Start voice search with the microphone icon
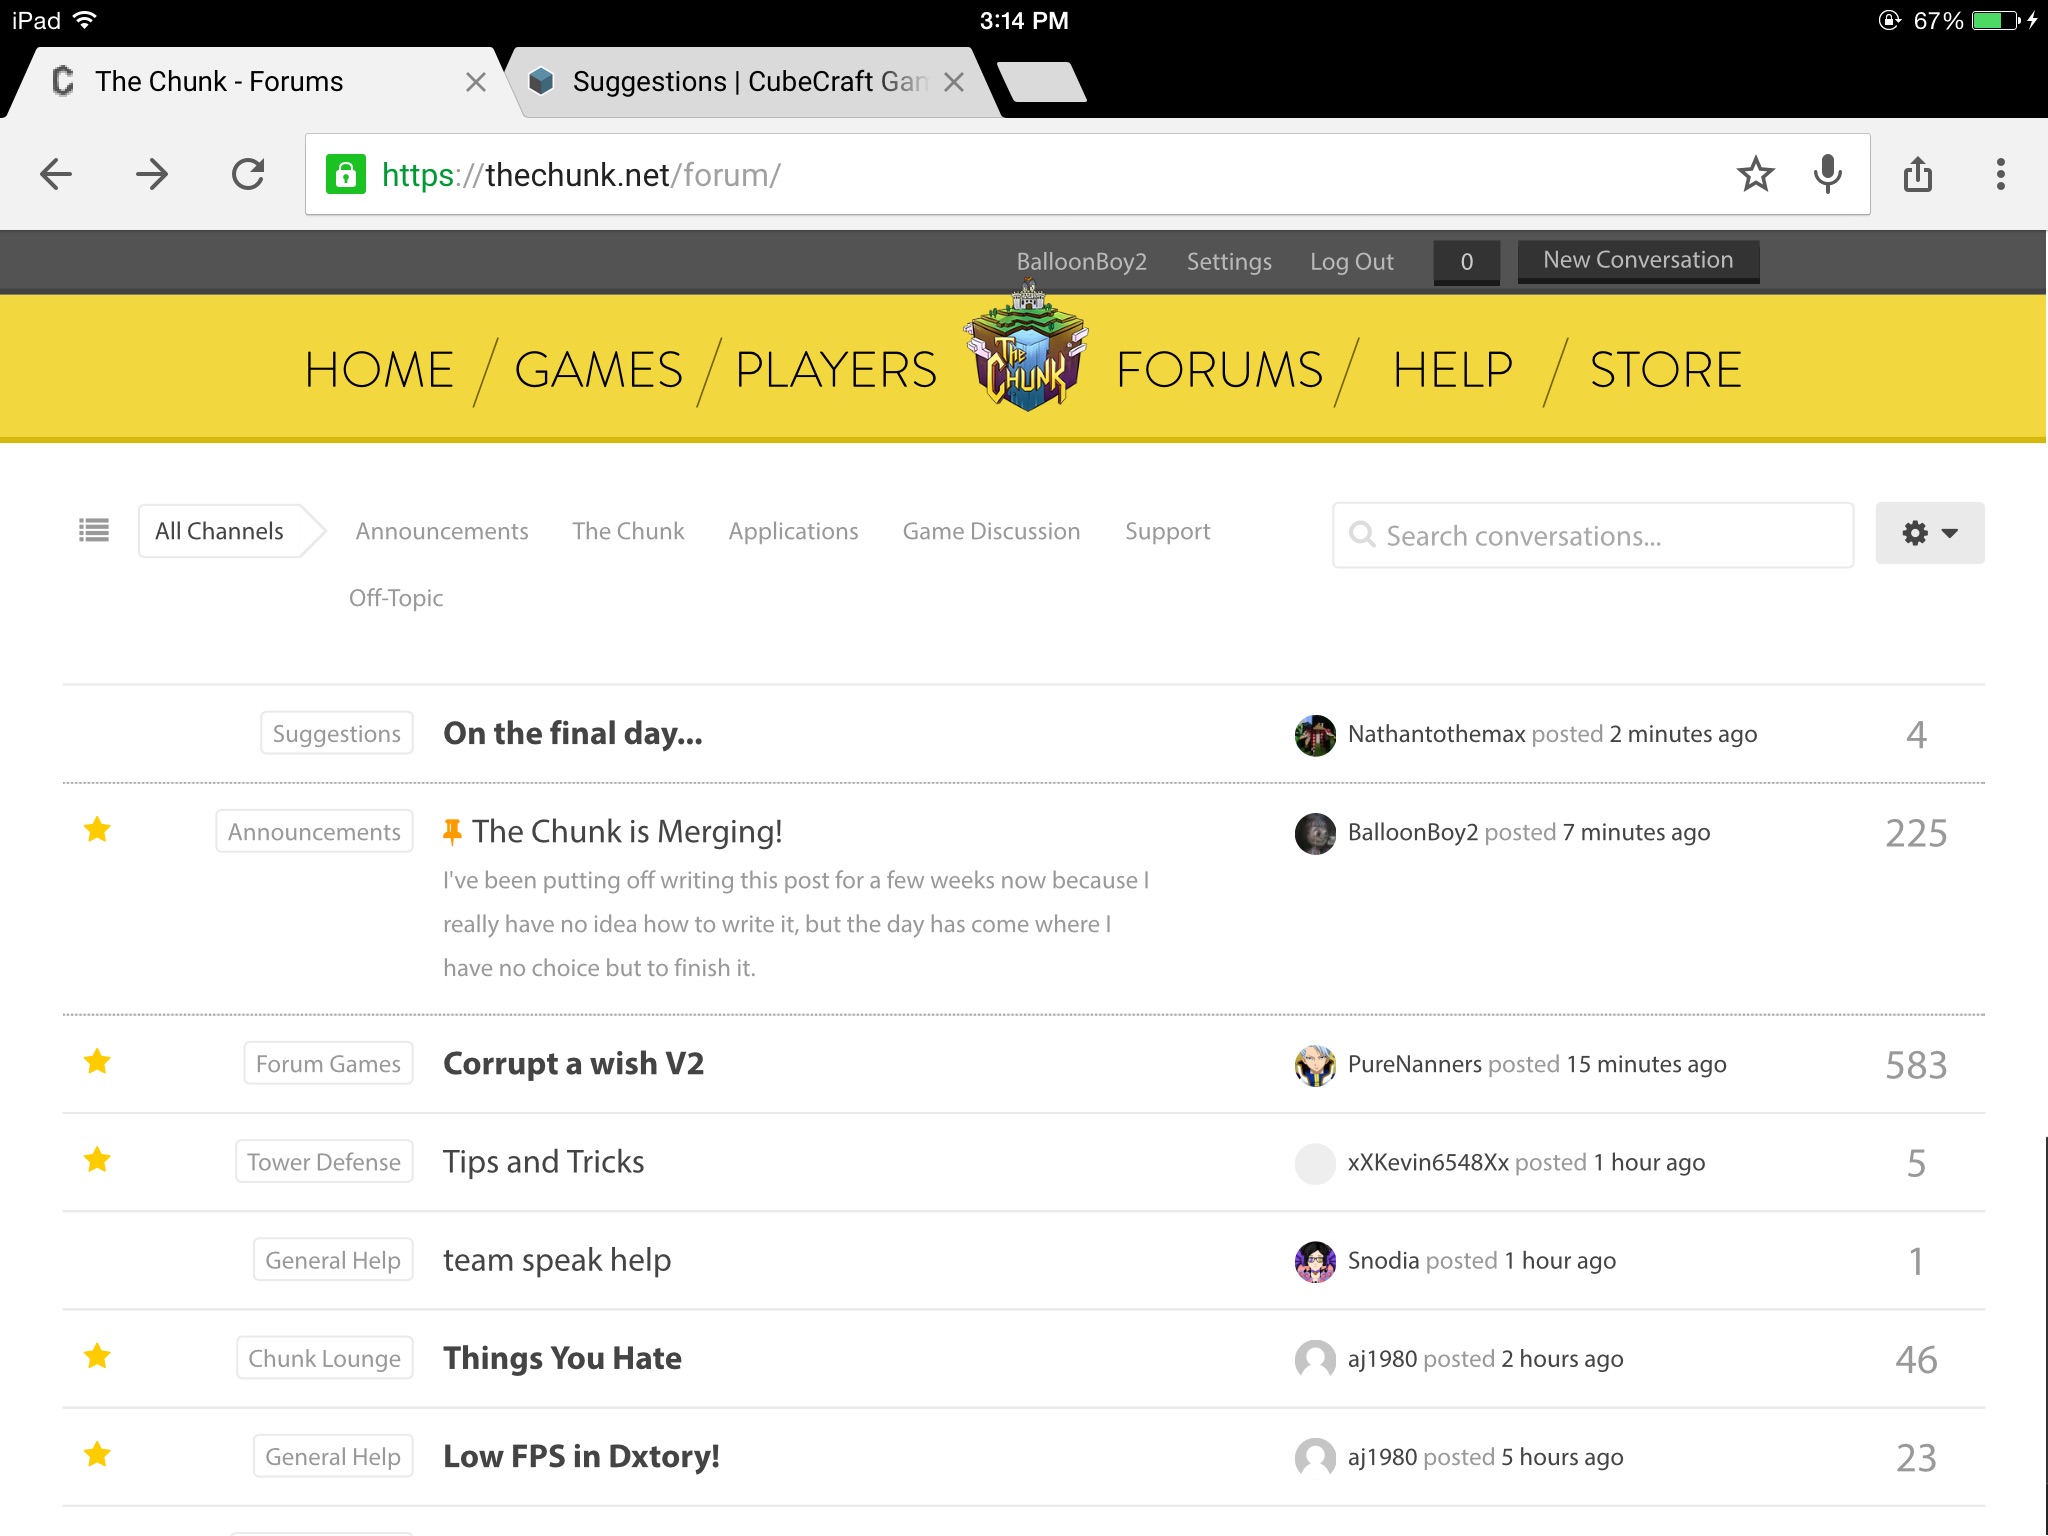The width and height of the screenshot is (2048, 1536). (1827, 174)
